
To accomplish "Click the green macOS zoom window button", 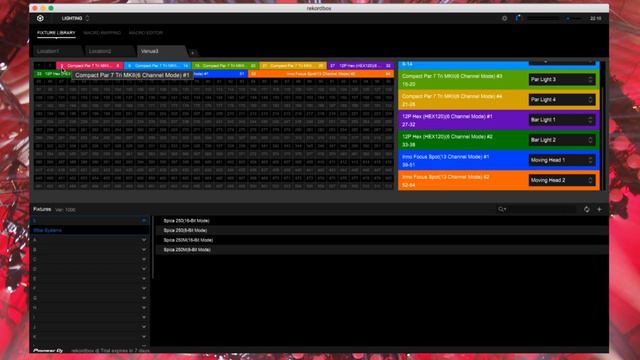I will [51, 8].
